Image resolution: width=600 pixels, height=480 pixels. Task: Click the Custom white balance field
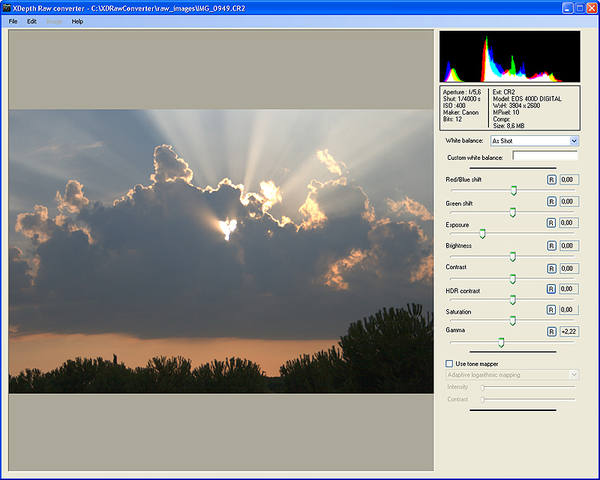[545, 156]
